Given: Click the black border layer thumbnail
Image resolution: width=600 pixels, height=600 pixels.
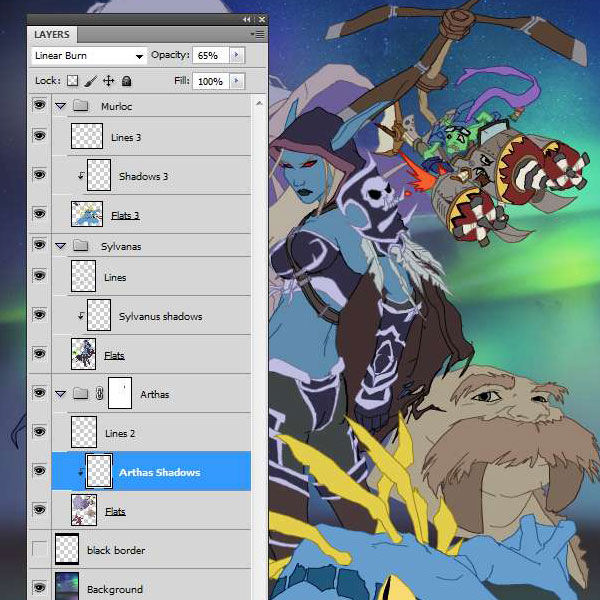Looking at the screenshot, I should (67, 549).
